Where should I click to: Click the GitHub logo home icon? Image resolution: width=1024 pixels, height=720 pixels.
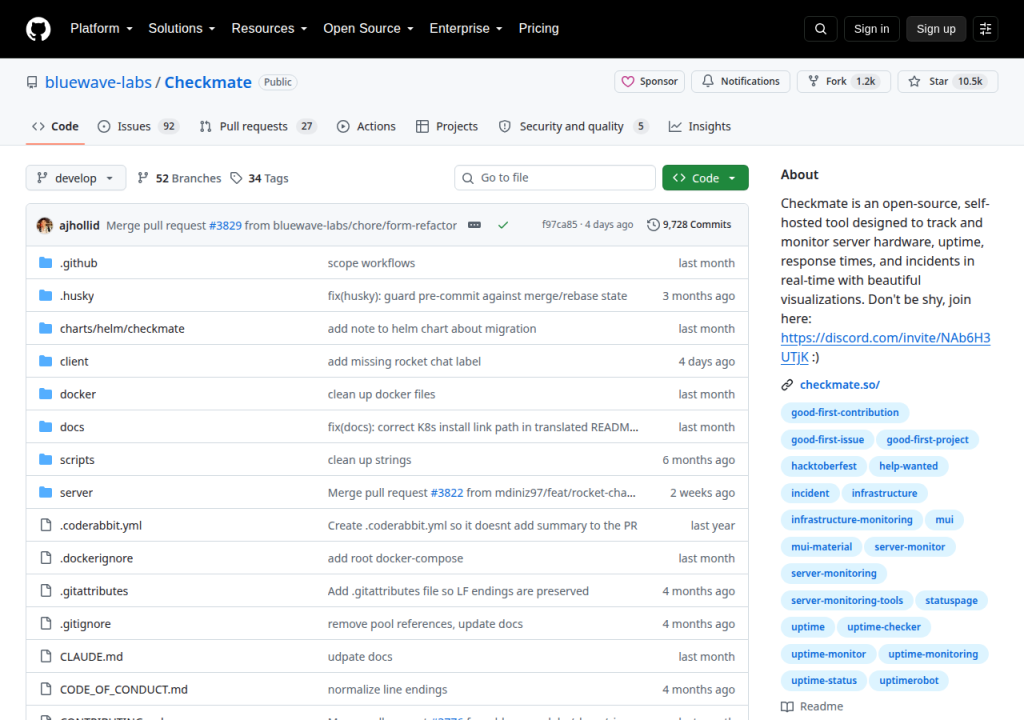click(x=38, y=29)
